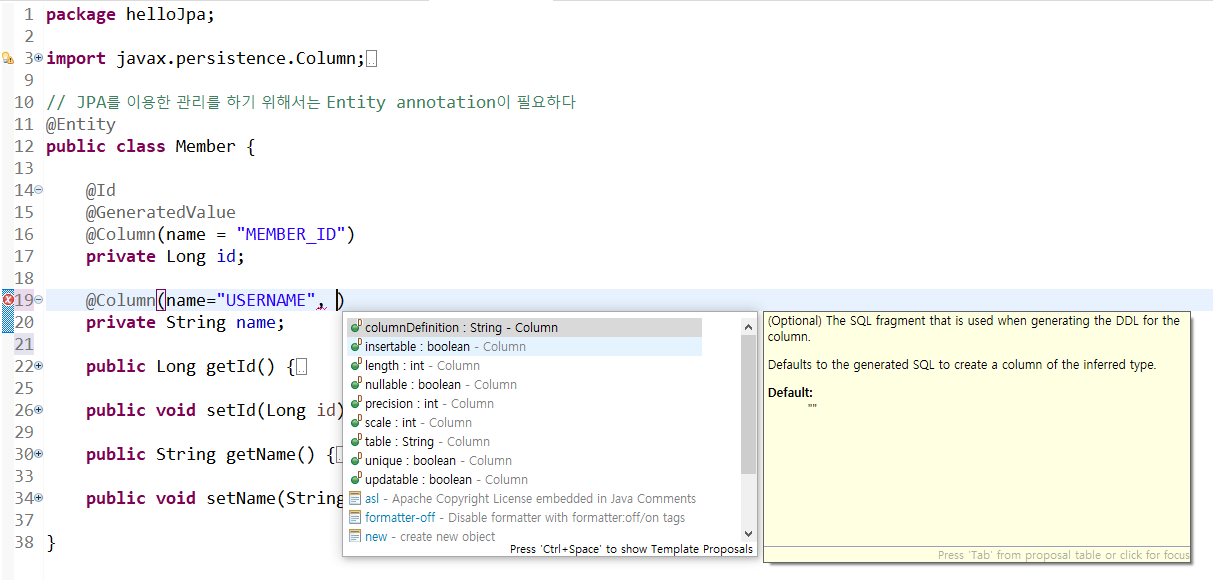Select the nullable : boolean proposal
Viewport: 1213px width, 580px height.
[x=525, y=385]
